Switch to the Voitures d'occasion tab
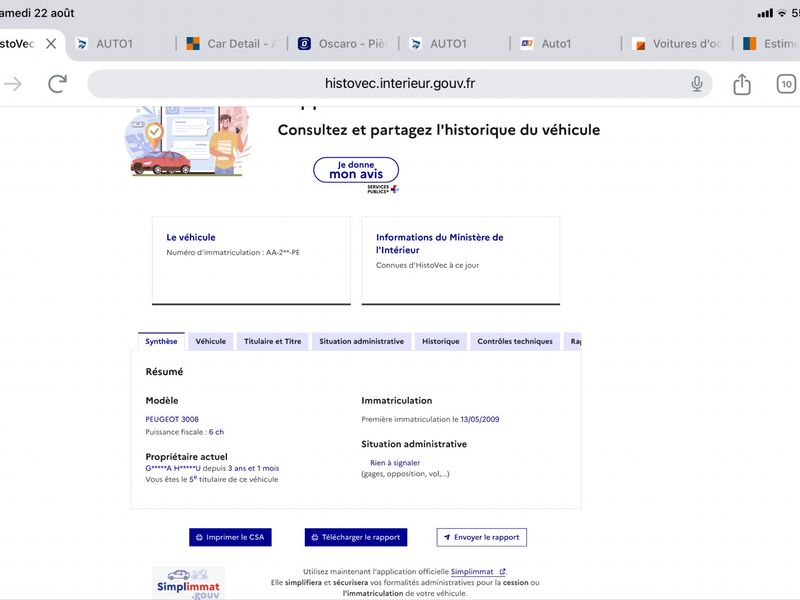 (x=677, y=44)
